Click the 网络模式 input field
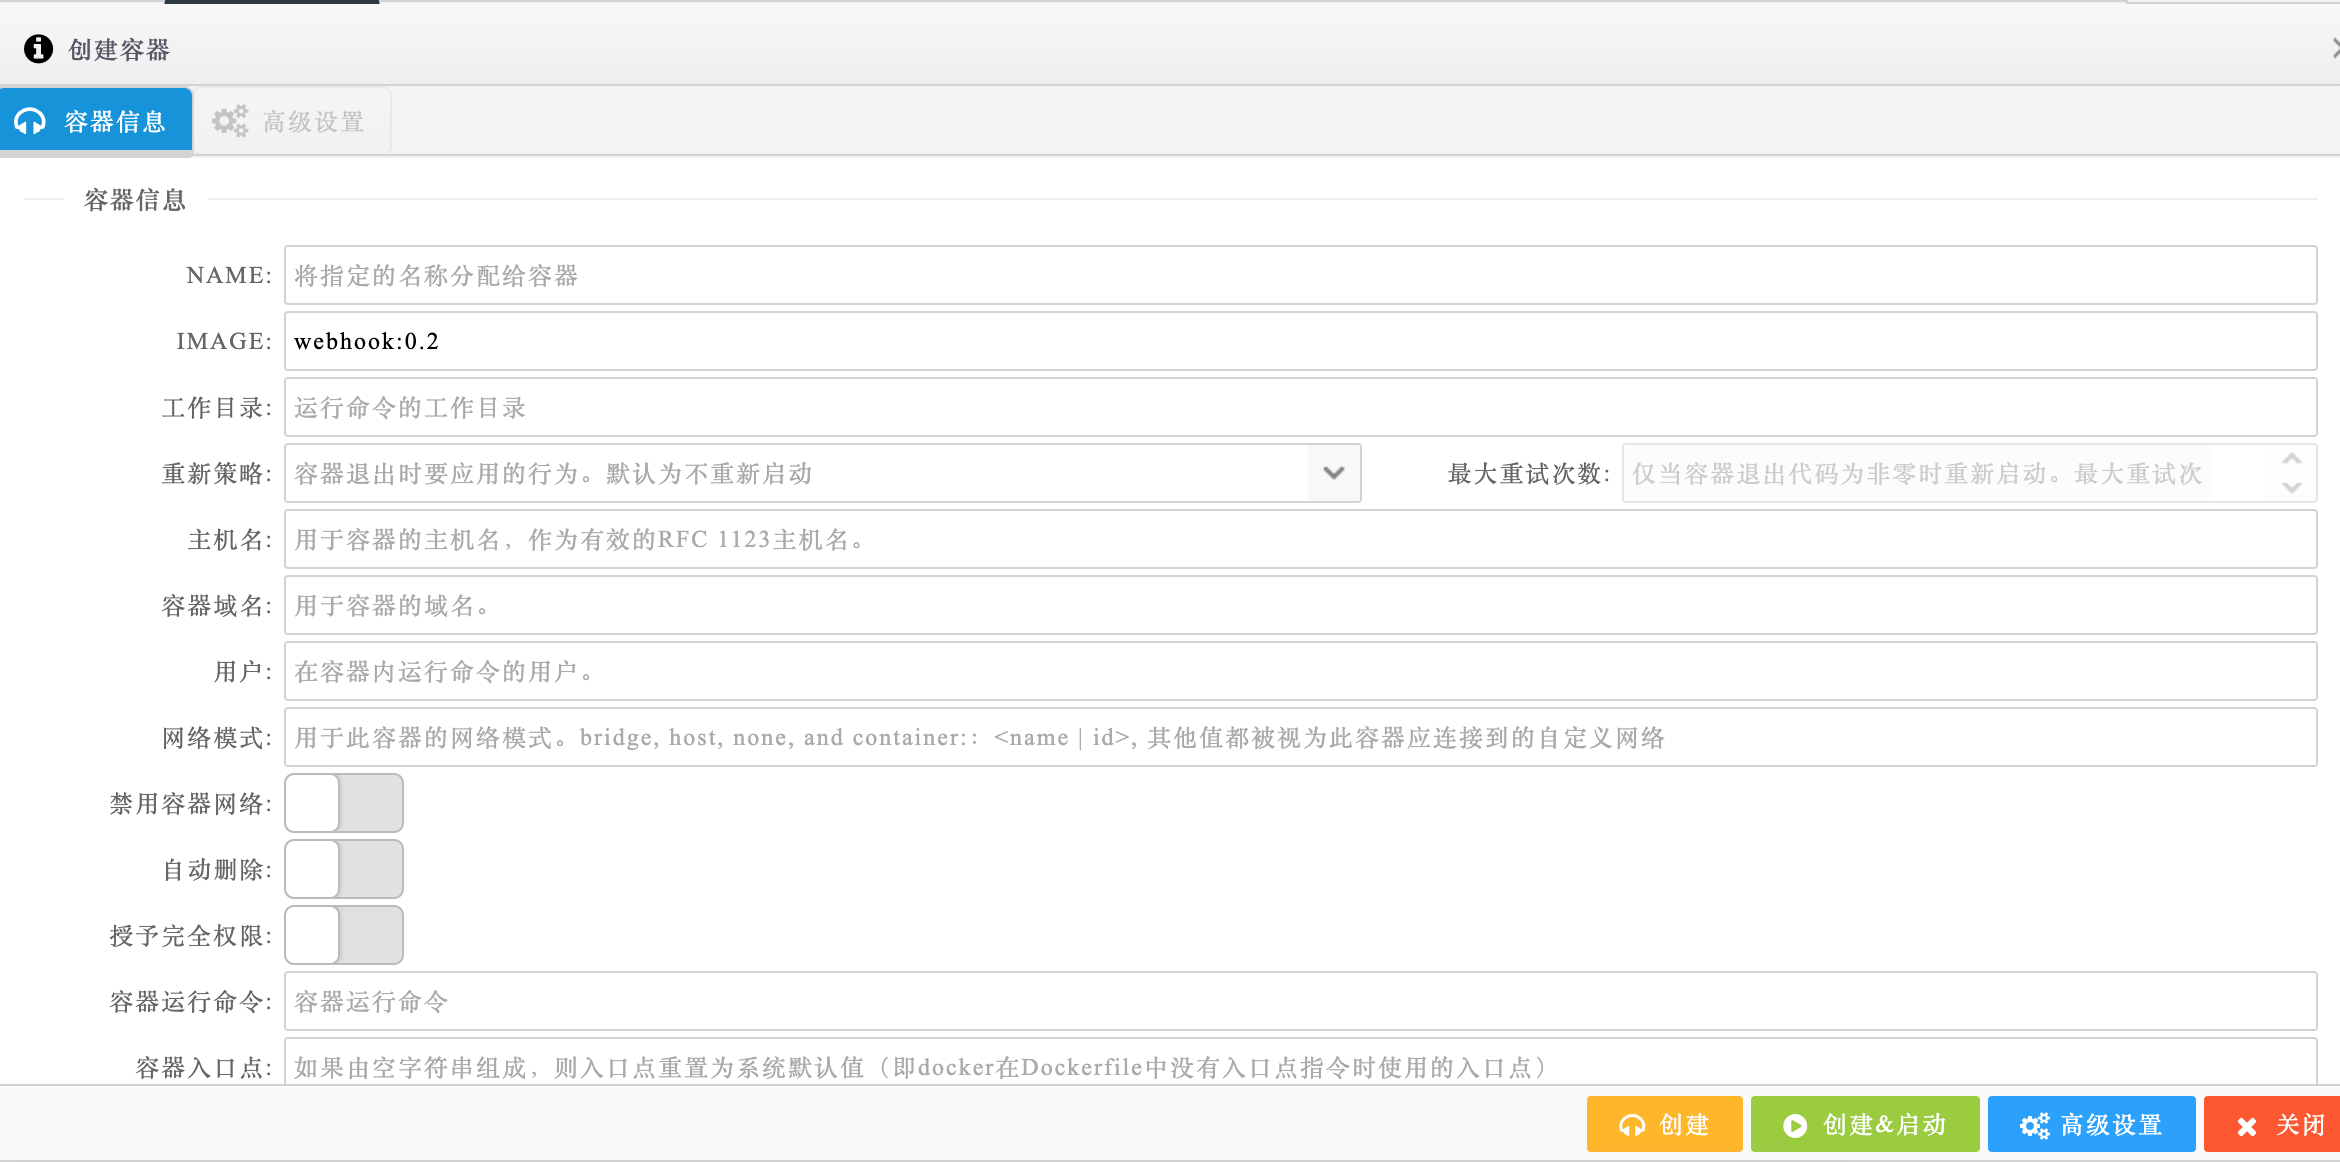 tap(1300, 737)
